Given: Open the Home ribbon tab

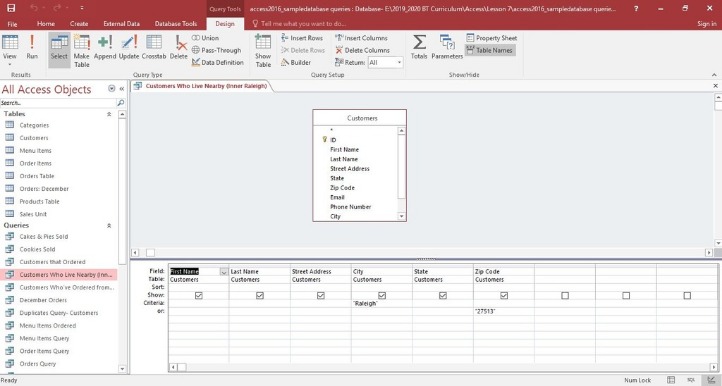Looking at the screenshot, I should coord(46,23).
